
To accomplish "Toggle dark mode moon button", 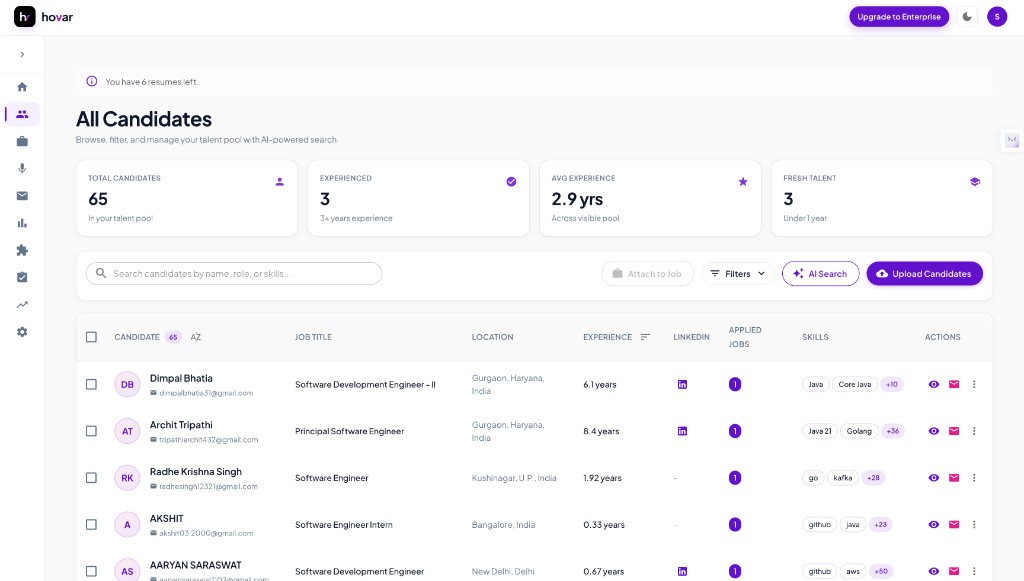I will (967, 17).
